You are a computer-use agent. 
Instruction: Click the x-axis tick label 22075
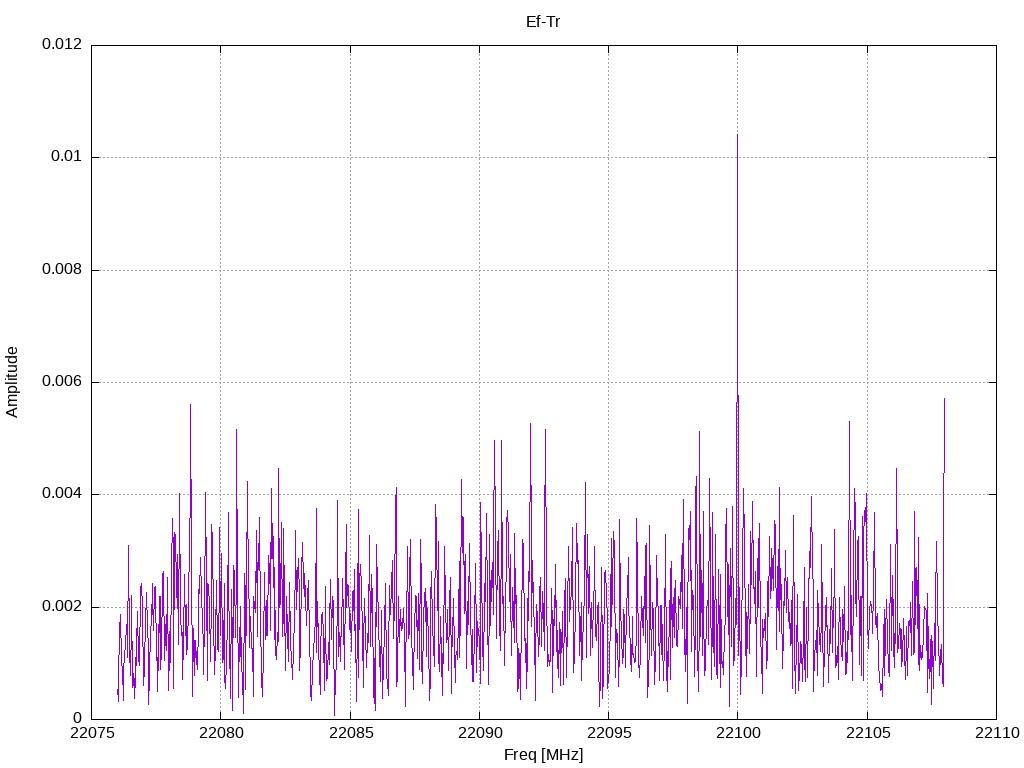91,733
